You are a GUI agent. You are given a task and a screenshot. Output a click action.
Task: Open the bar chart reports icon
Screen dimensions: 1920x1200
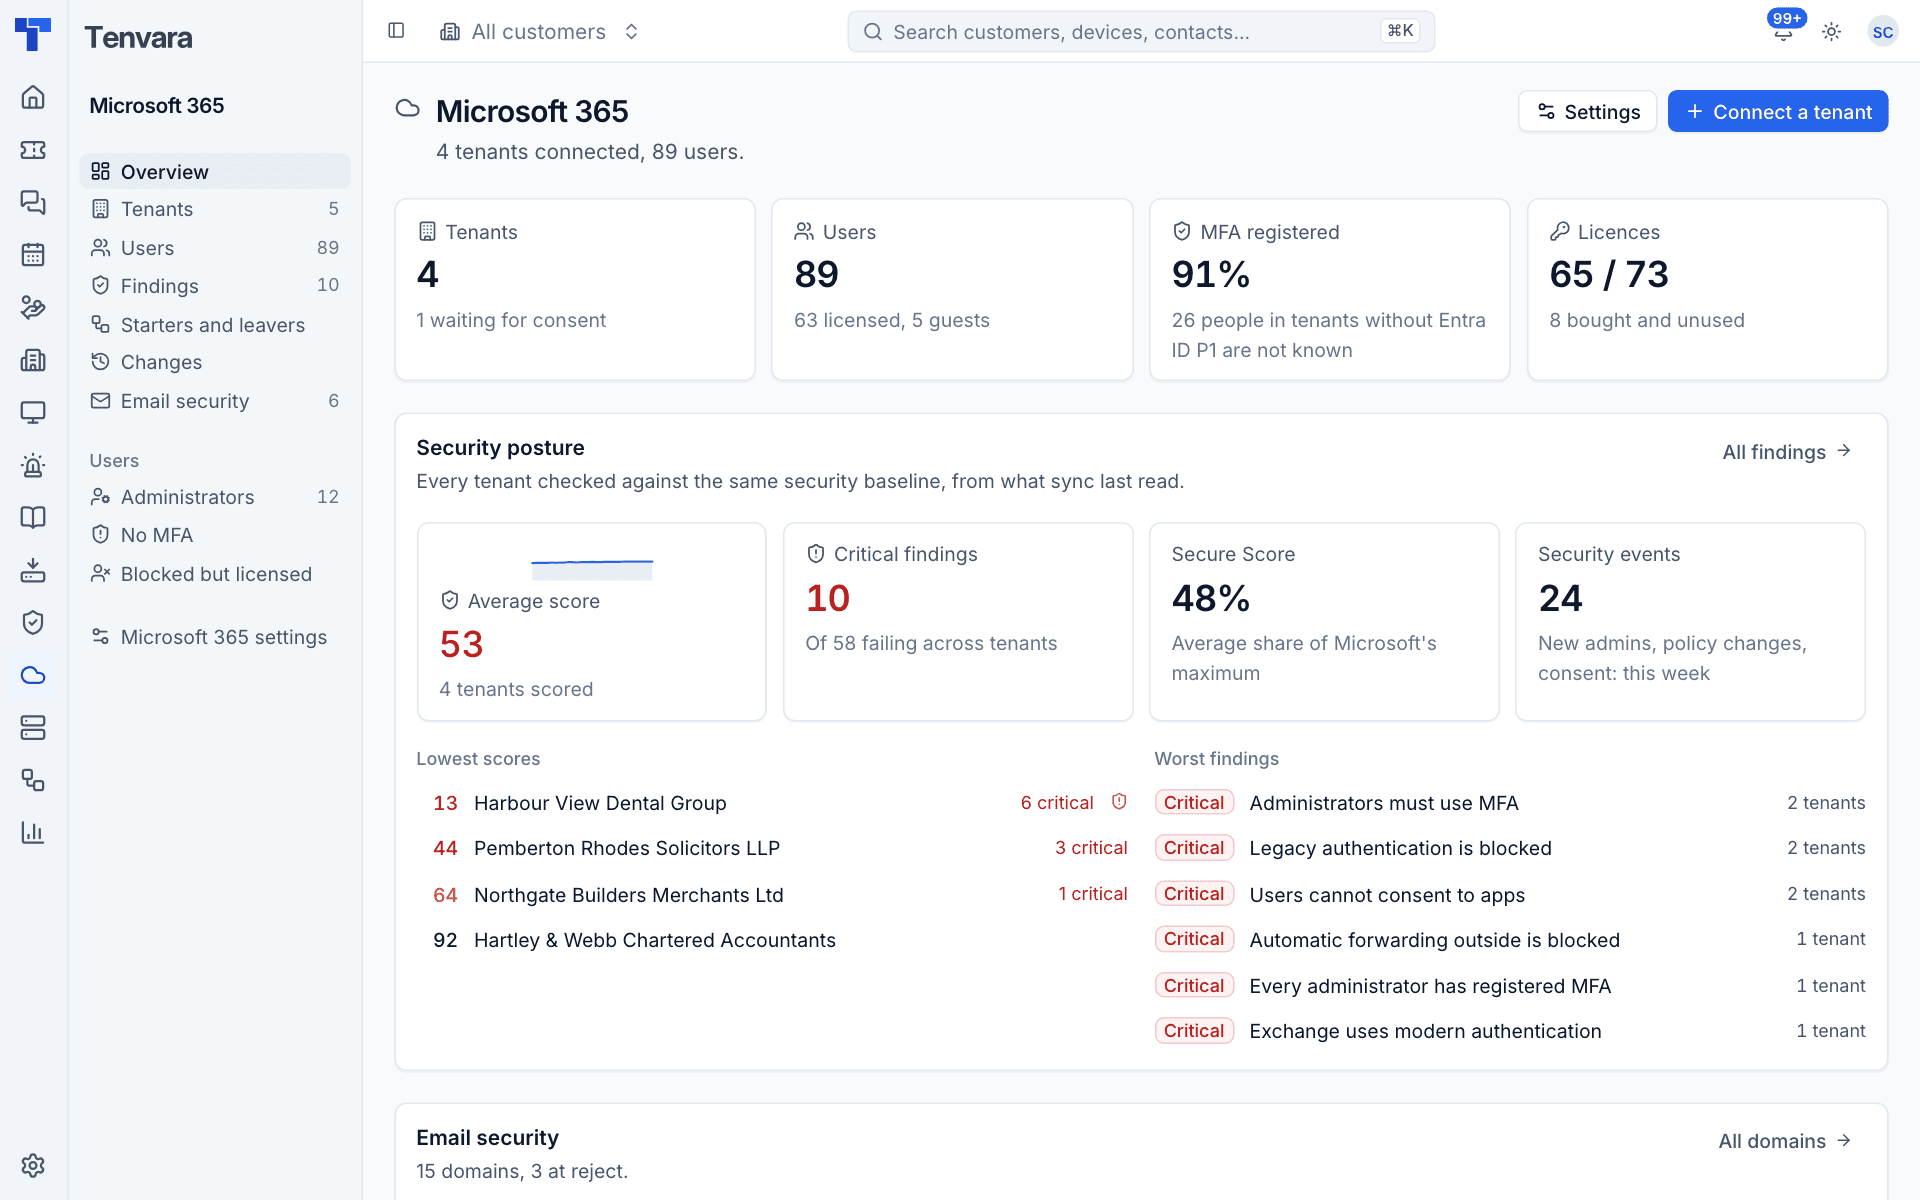coord(33,832)
